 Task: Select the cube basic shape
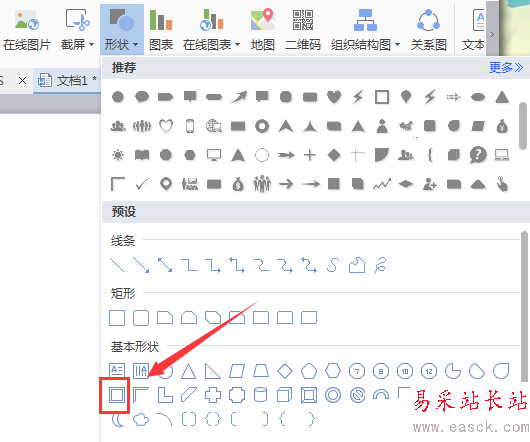[x=285, y=395]
